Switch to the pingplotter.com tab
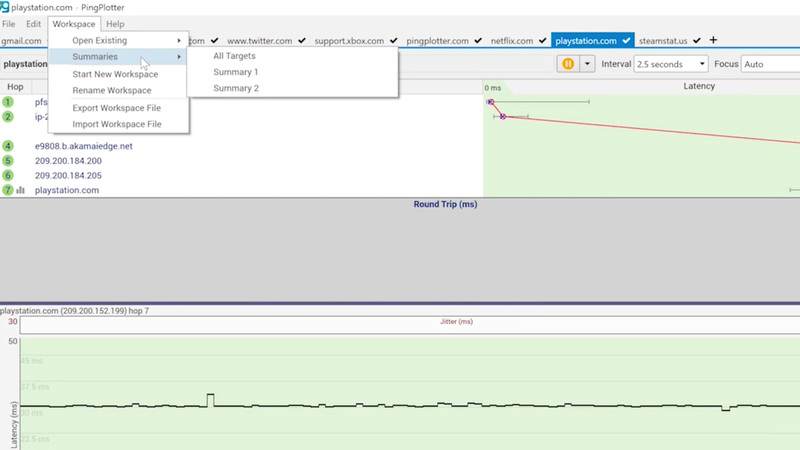800x450 pixels. pos(437,41)
